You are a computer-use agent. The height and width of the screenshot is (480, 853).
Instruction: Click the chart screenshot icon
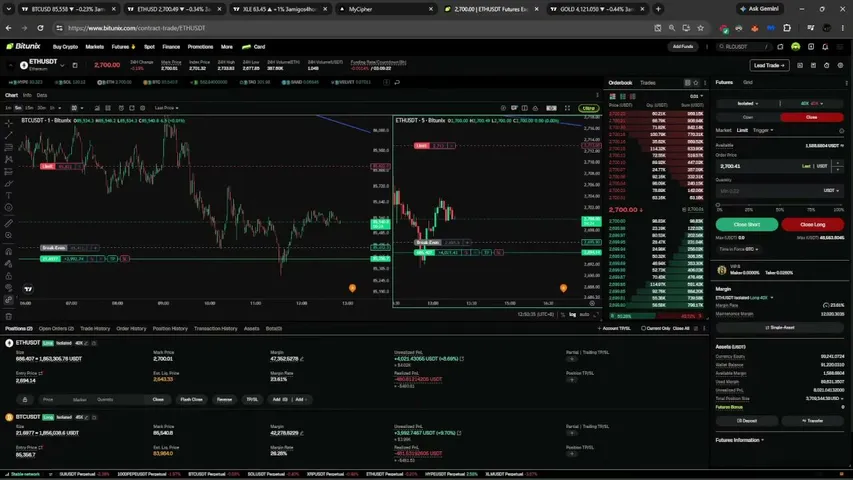coord(132,108)
